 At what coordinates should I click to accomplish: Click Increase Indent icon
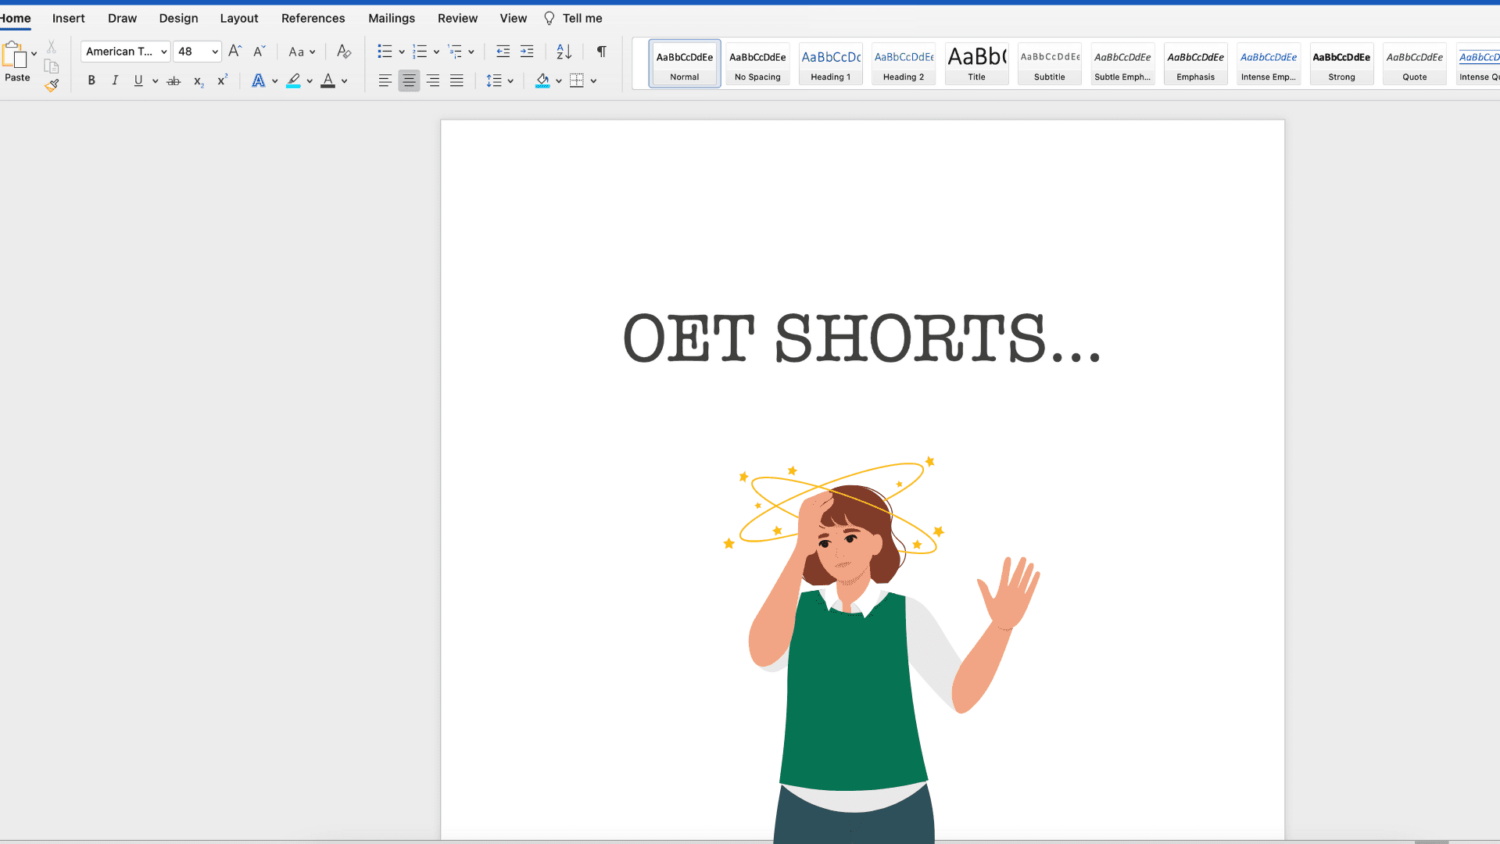coord(527,51)
